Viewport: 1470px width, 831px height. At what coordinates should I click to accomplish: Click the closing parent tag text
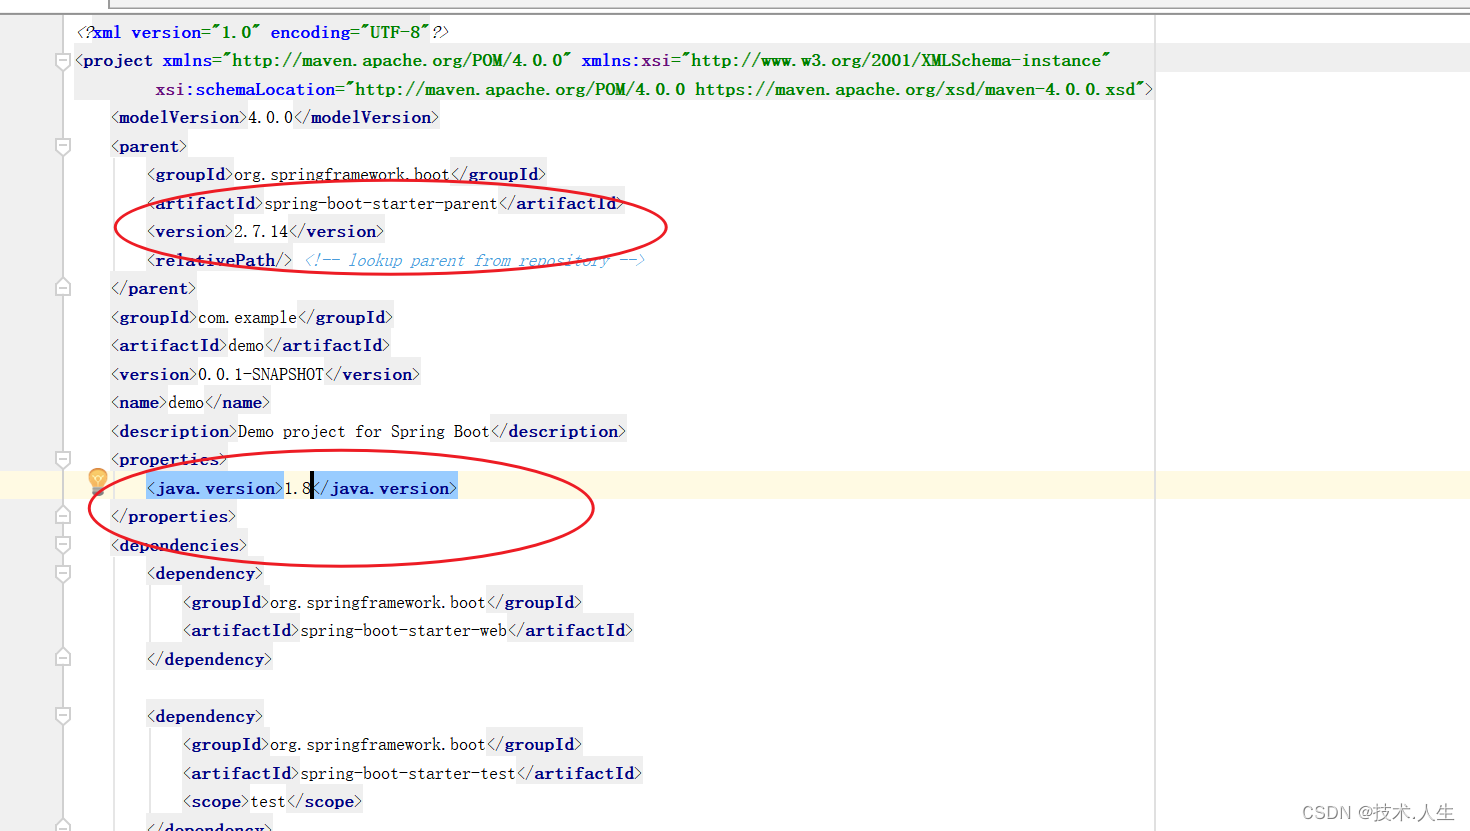pyautogui.click(x=154, y=288)
